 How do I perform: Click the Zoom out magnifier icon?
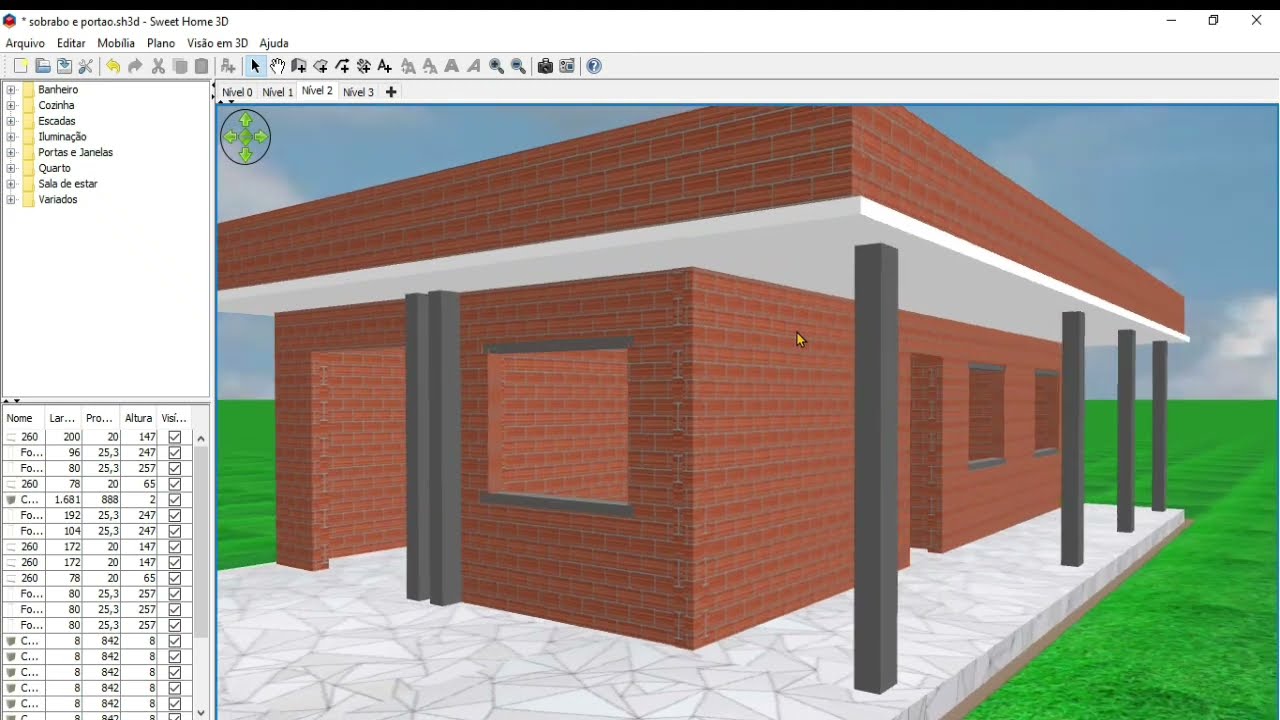click(518, 66)
